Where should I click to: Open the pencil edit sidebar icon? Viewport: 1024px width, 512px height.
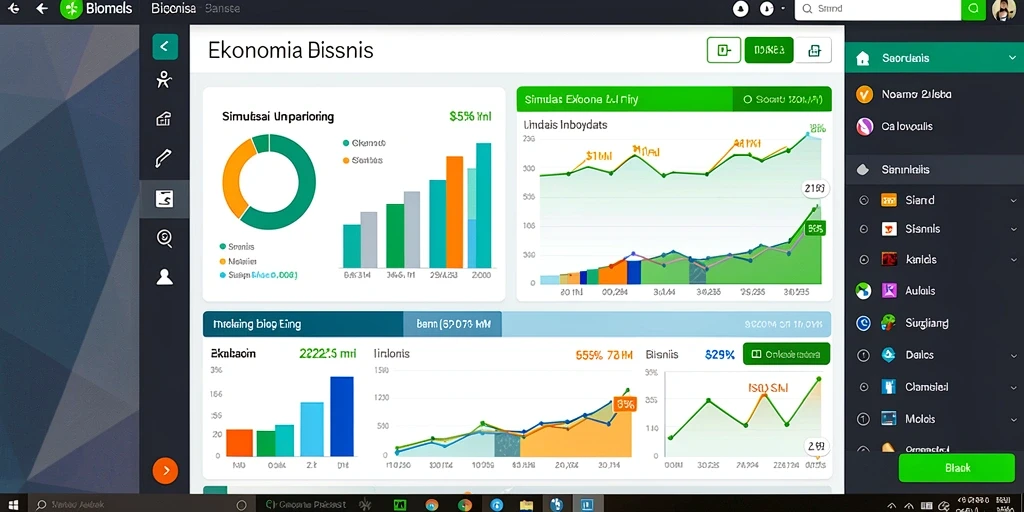tap(163, 157)
